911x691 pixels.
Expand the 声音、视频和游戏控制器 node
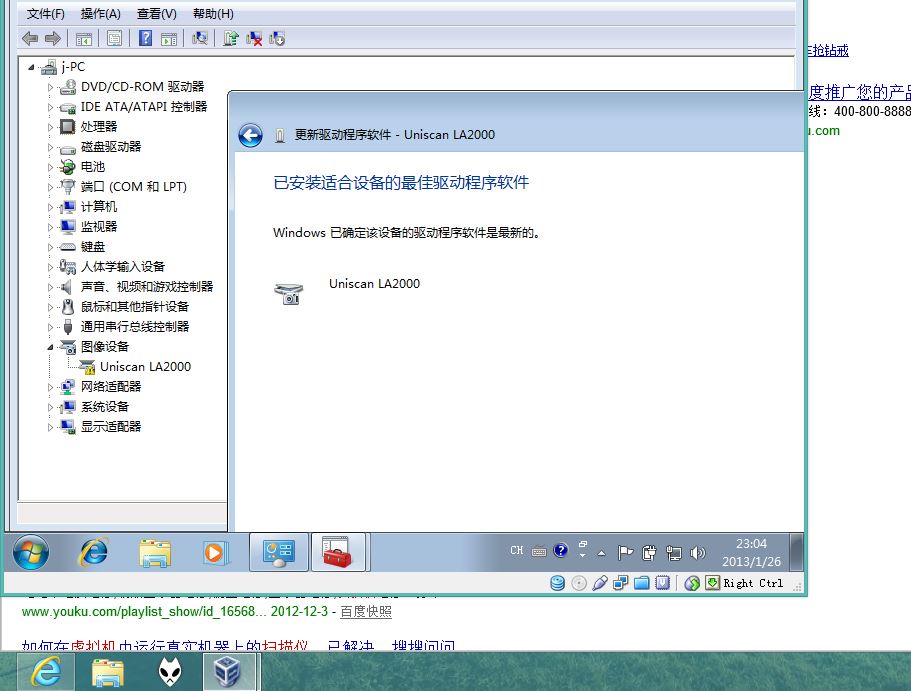click(51, 287)
